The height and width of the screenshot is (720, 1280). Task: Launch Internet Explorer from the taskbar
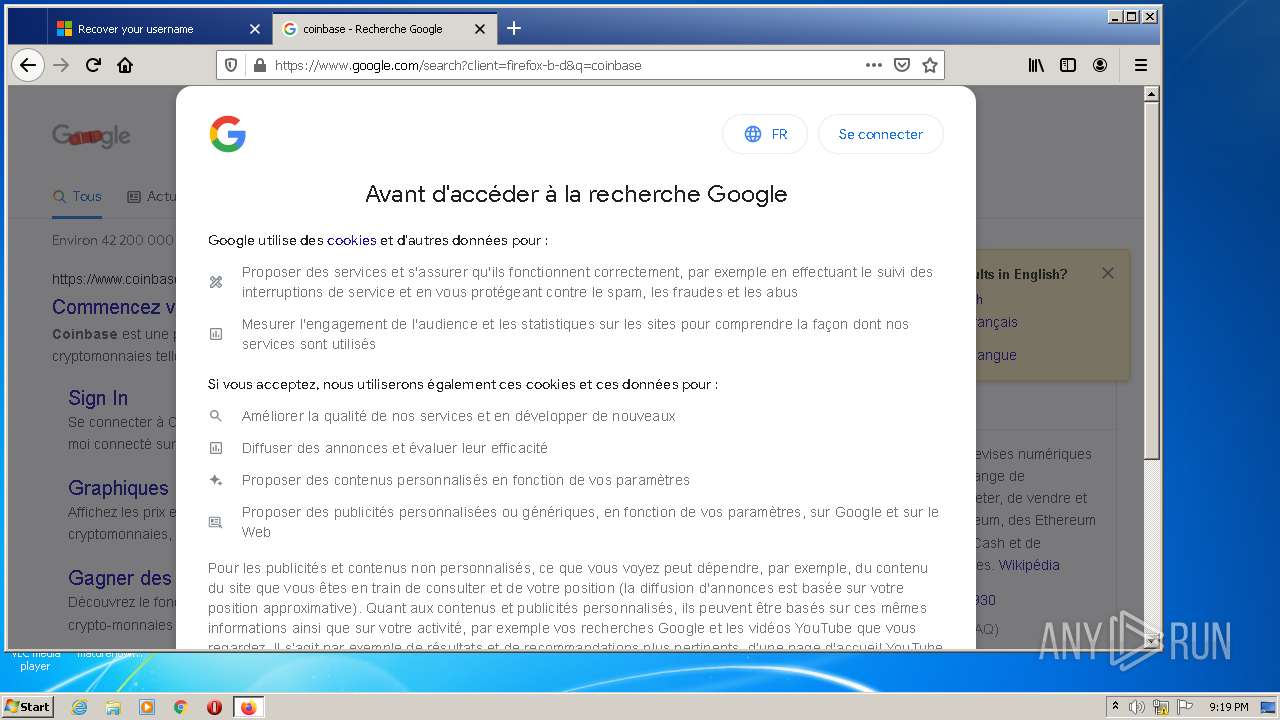[79, 707]
